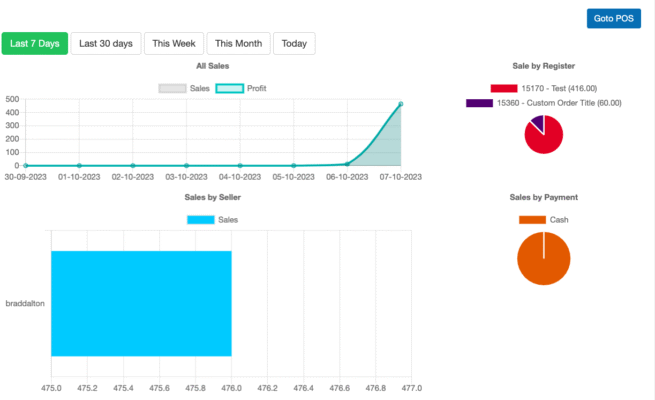The width and height of the screenshot is (655, 400).
Task: Click the Goto POS button
Action: click(x=613, y=18)
